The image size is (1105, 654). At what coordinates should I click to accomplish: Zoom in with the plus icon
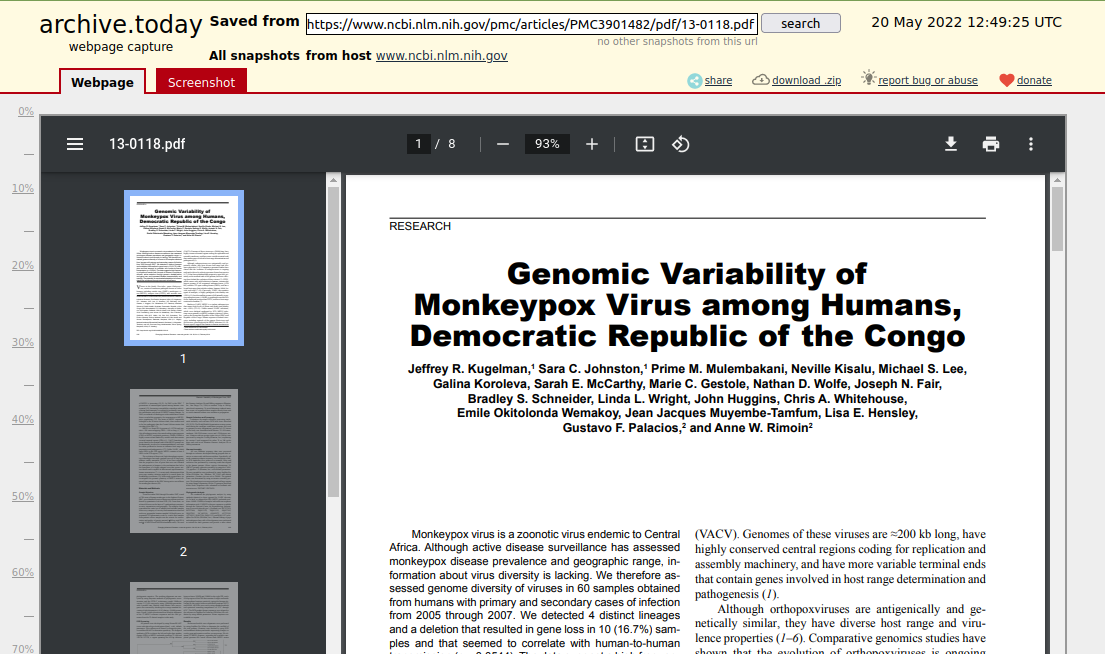(x=592, y=144)
